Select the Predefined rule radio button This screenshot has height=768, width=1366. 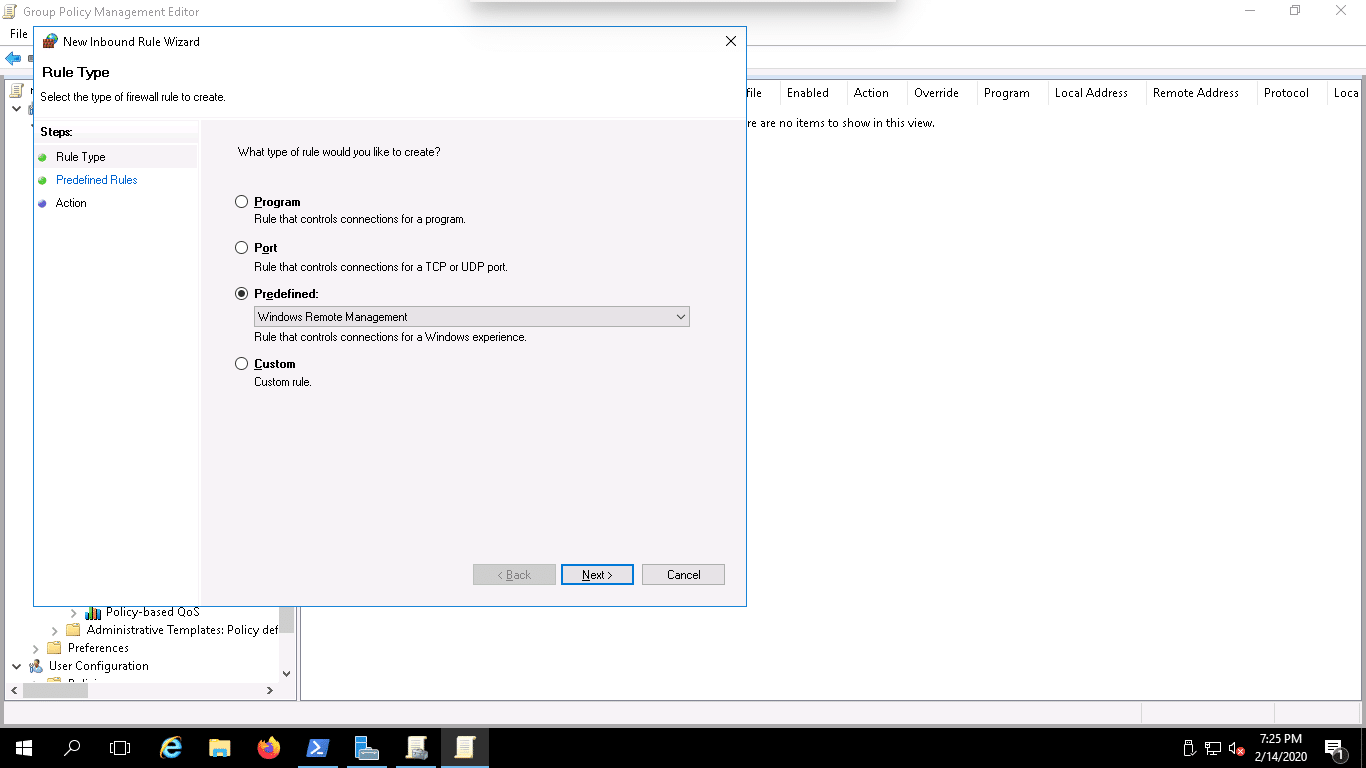point(241,294)
